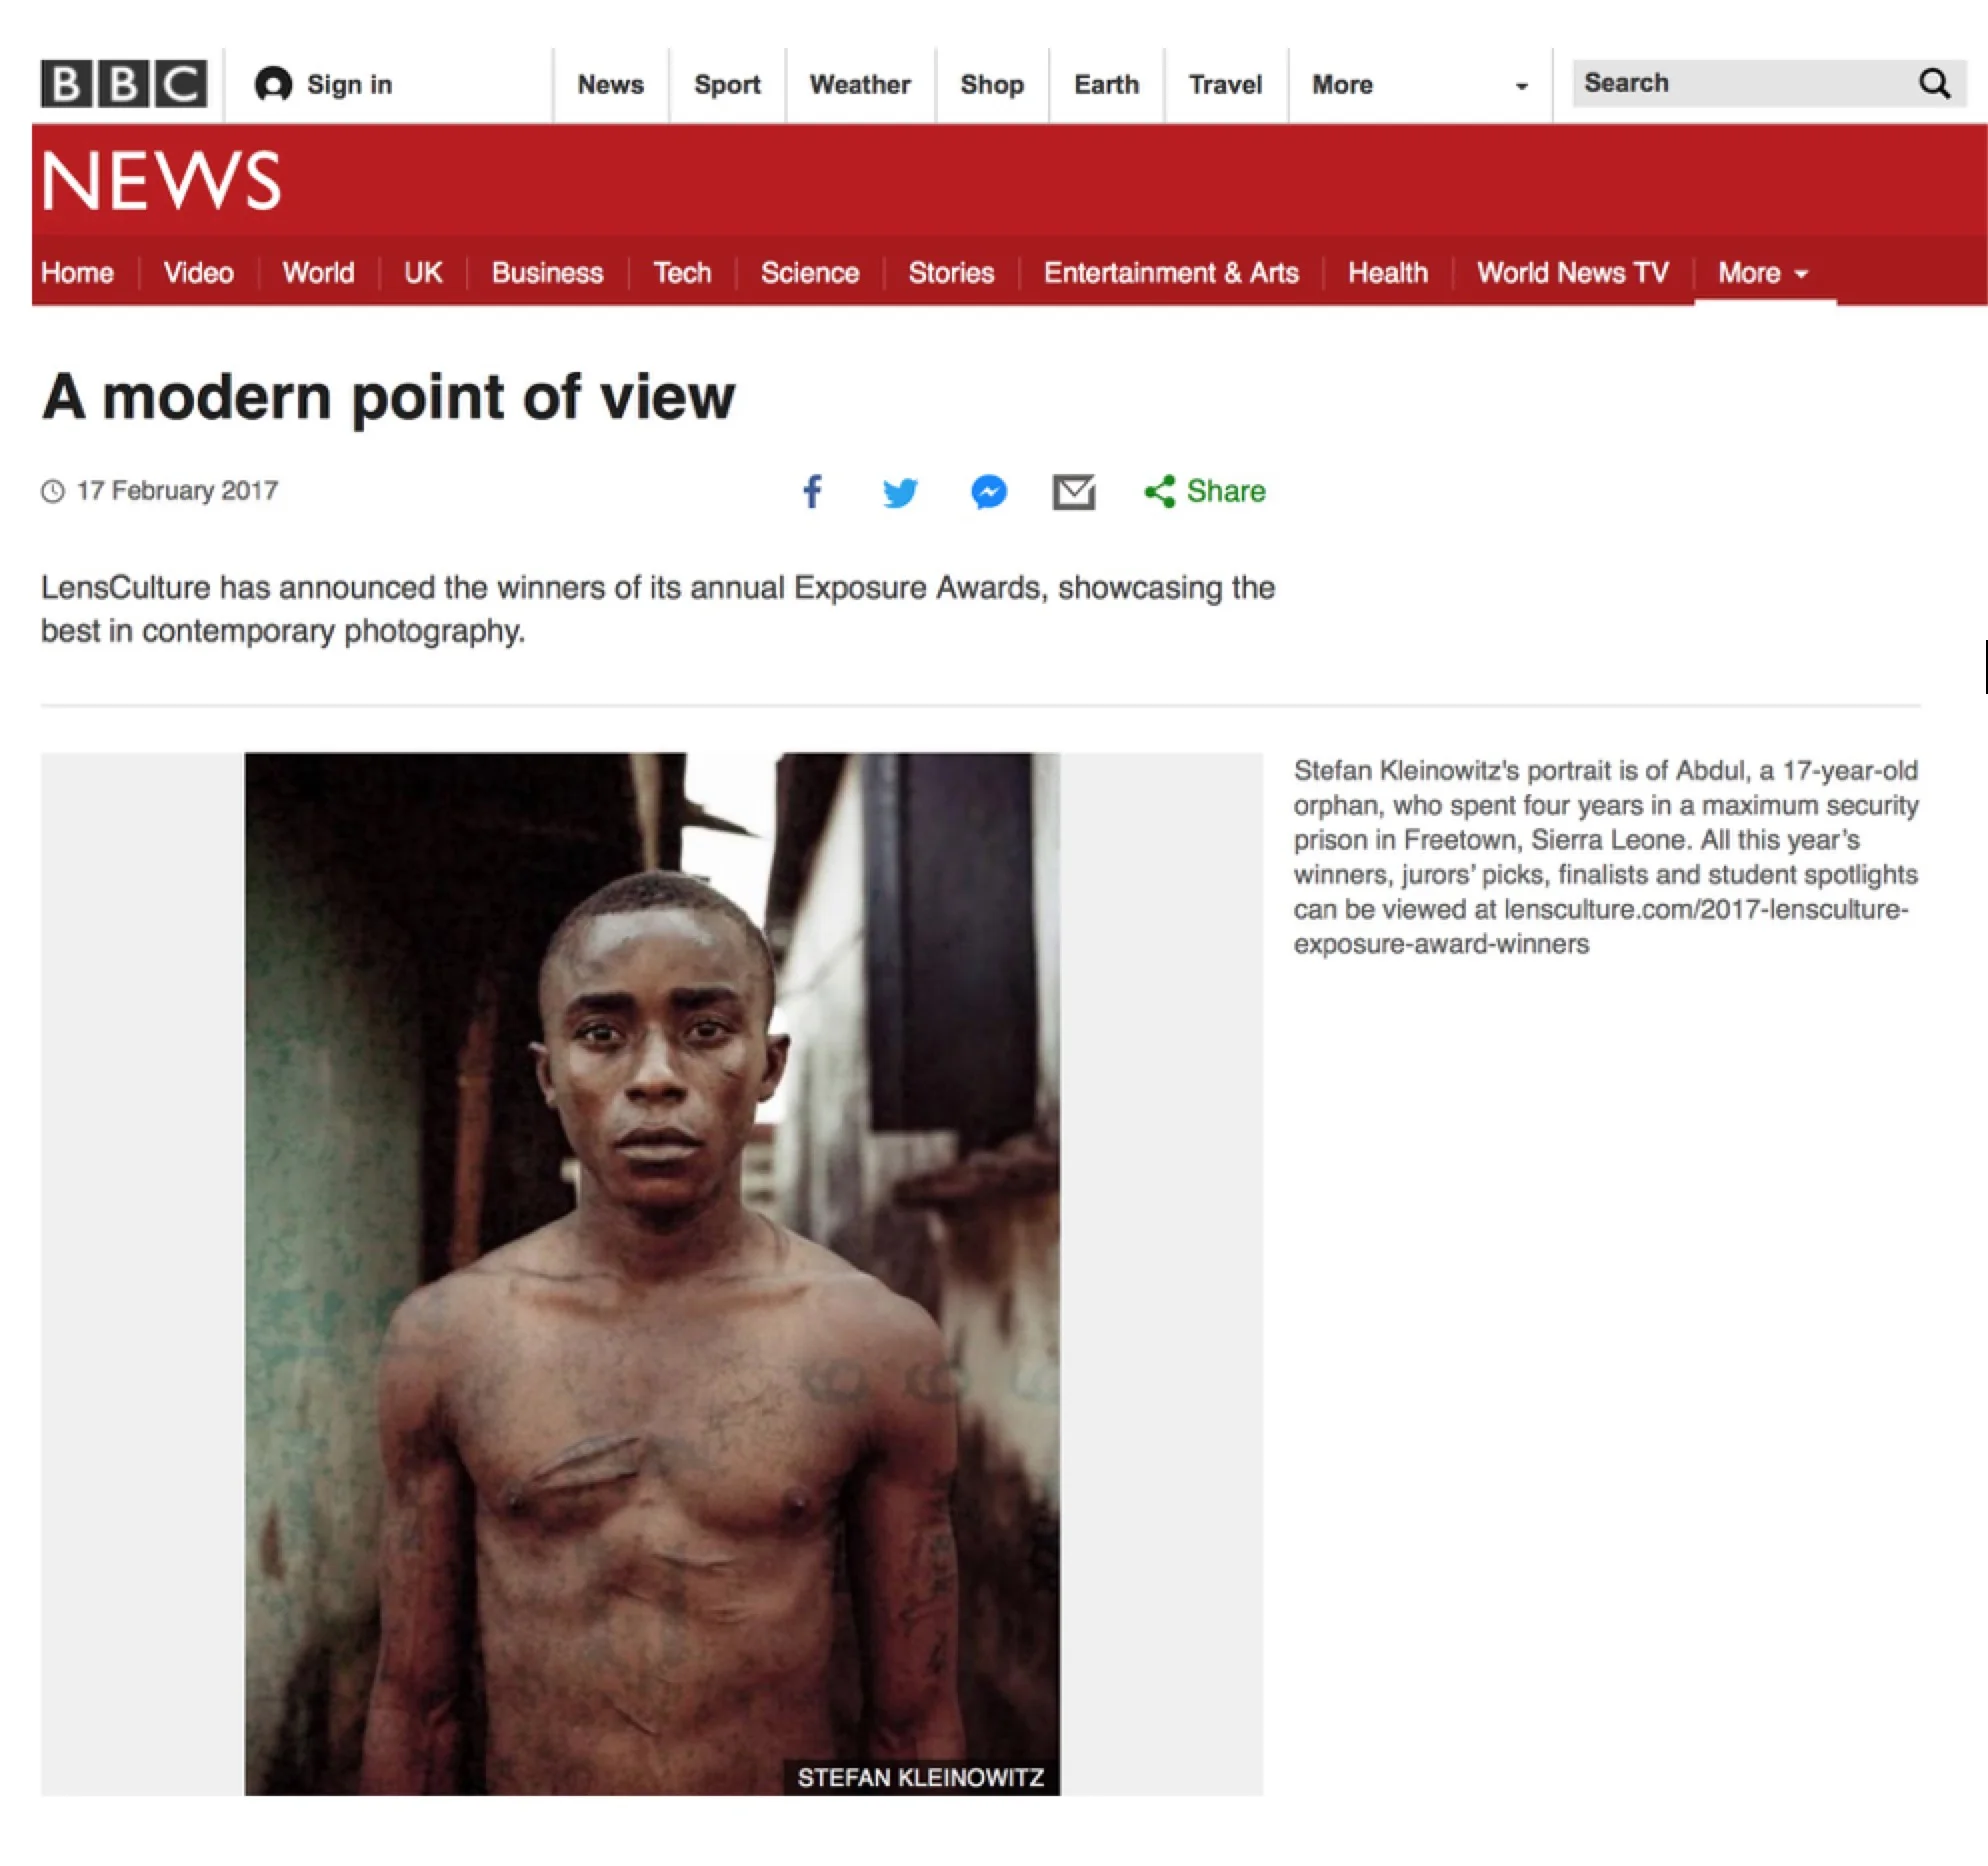Image resolution: width=1988 pixels, height=1866 pixels.
Task: Open the Stefan Kleinowitz portrait image
Action: (652, 1273)
